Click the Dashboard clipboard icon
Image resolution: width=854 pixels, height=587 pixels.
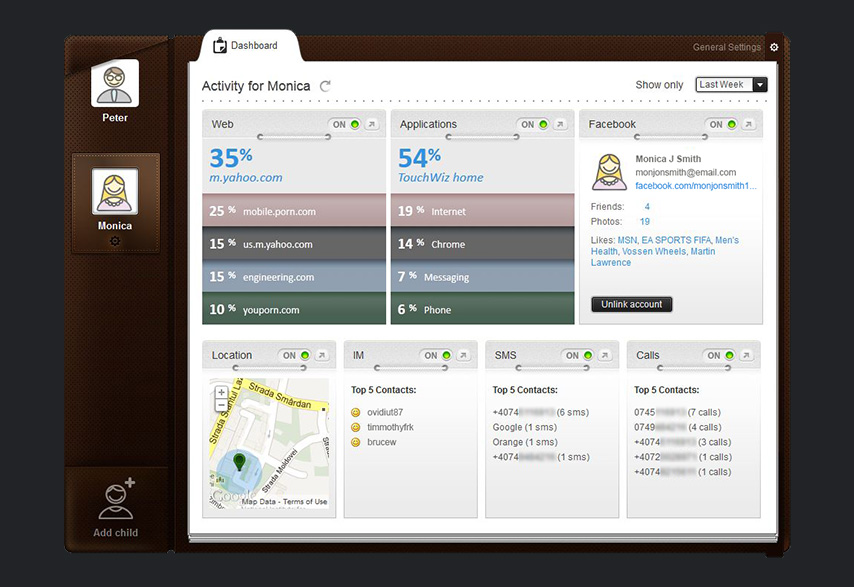pos(219,45)
